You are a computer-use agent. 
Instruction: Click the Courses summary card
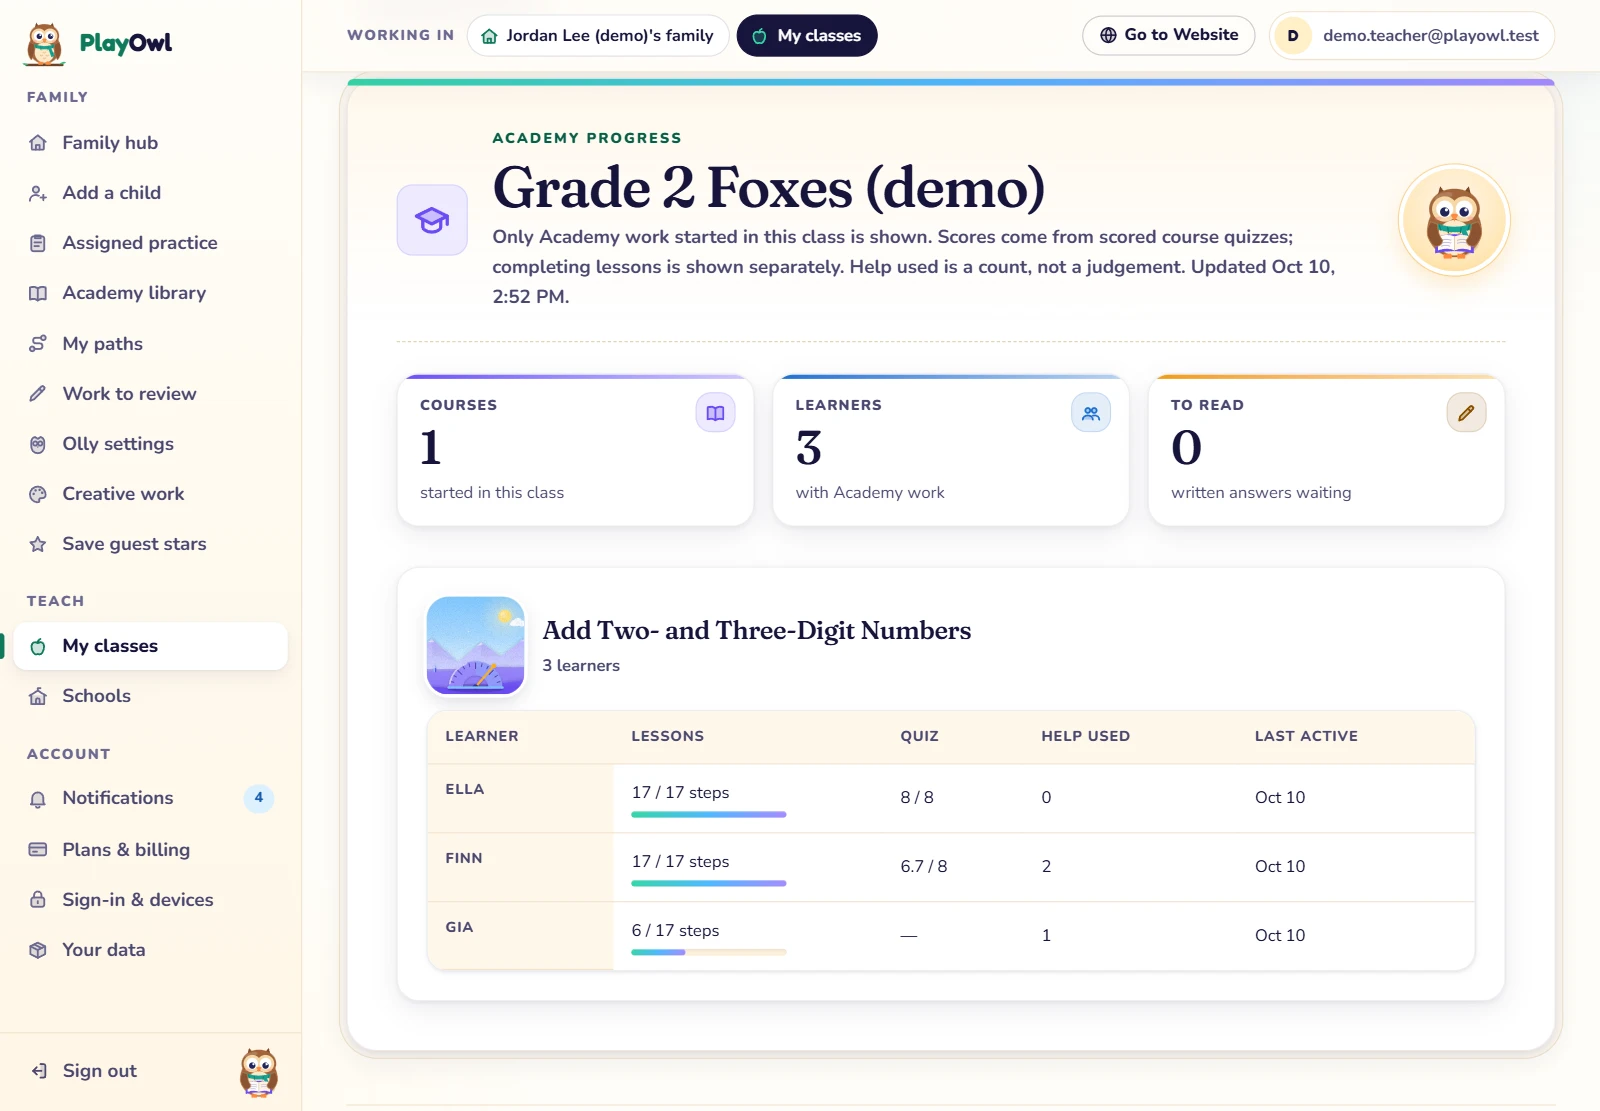575,451
